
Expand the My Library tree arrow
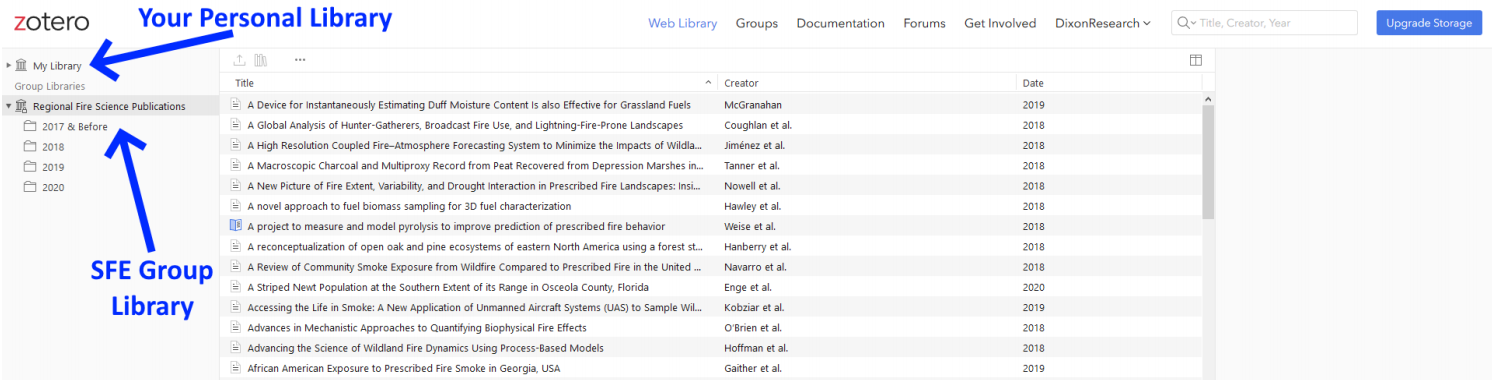tap(9, 65)
